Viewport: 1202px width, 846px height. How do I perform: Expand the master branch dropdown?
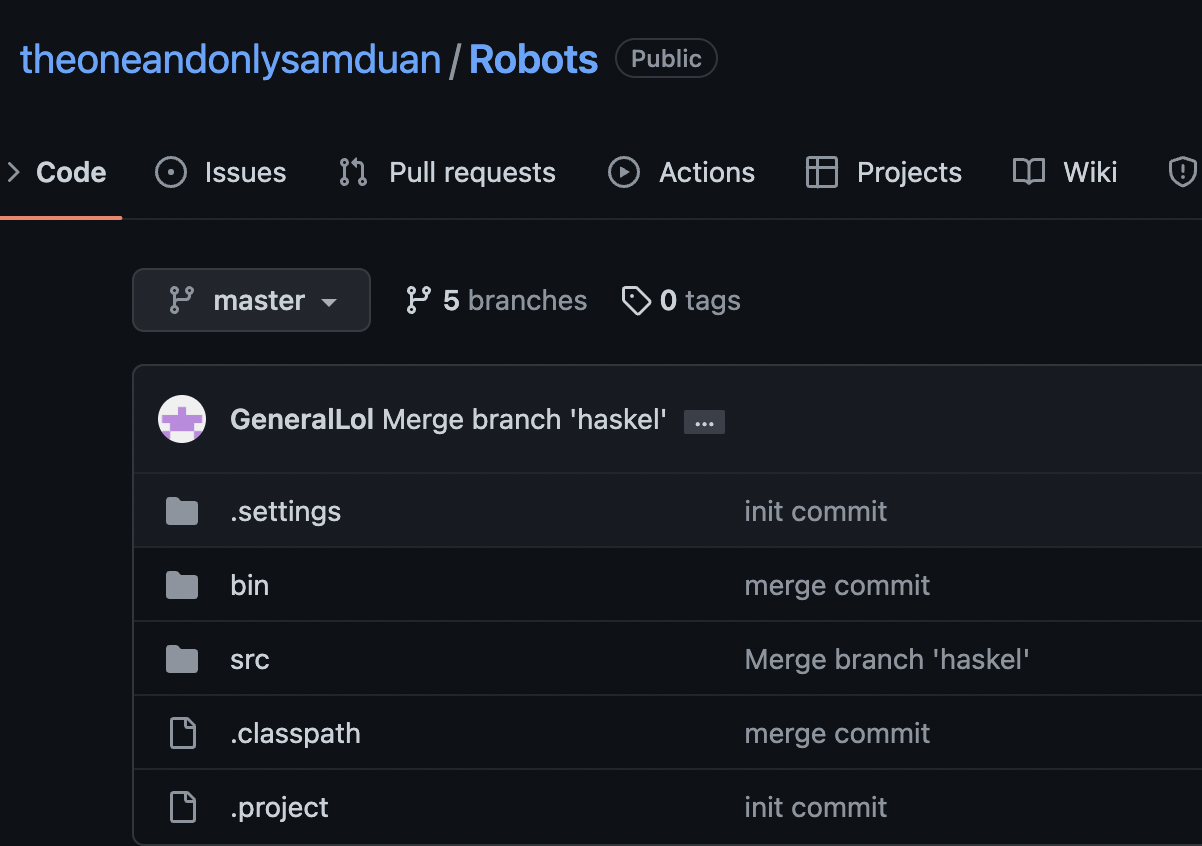click(251, 300)
